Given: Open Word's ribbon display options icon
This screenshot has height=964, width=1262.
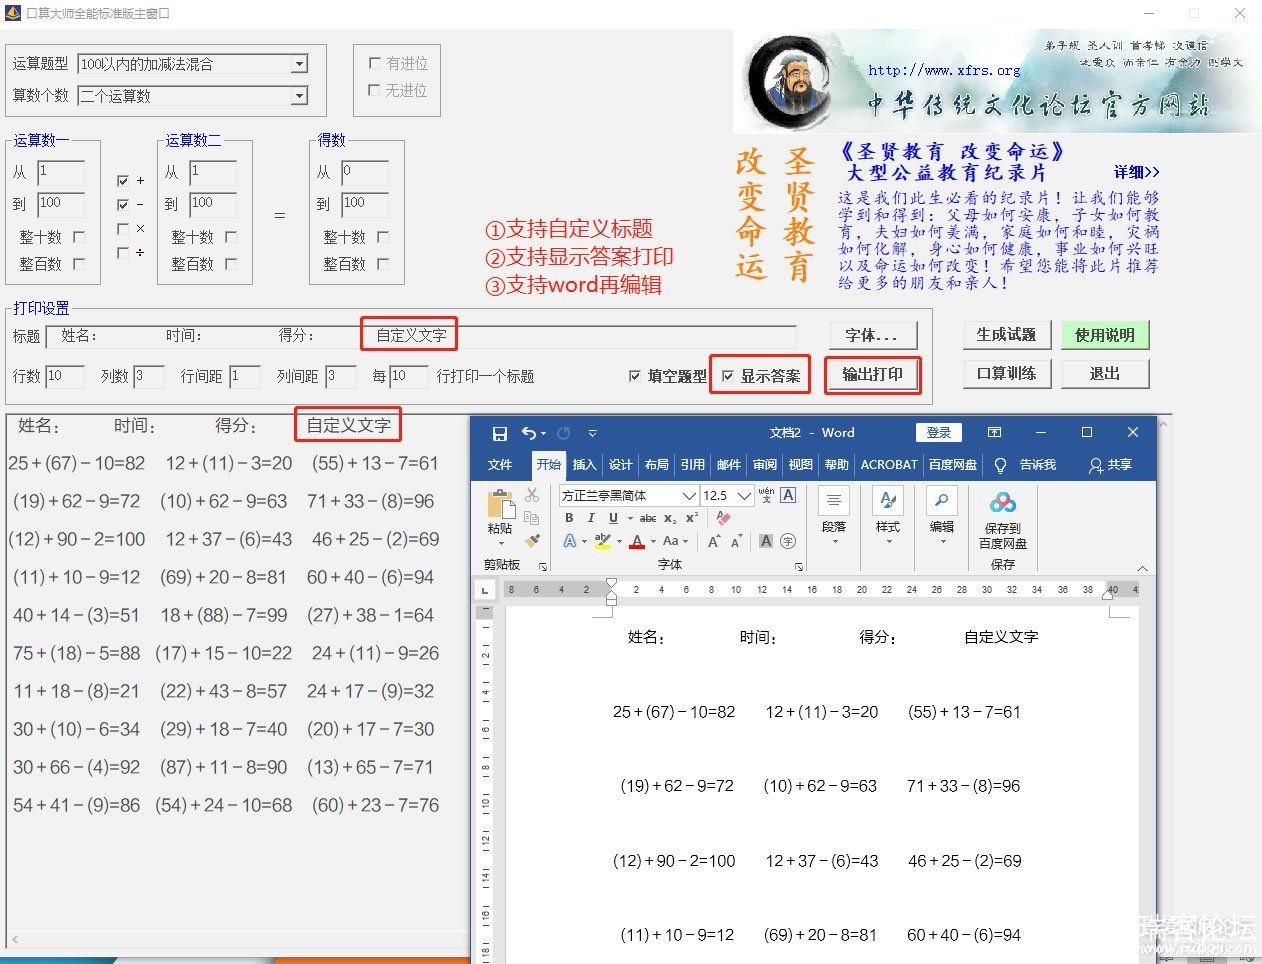Looking at the screenshot, I should pyautogui.click(x=994, y=433).
